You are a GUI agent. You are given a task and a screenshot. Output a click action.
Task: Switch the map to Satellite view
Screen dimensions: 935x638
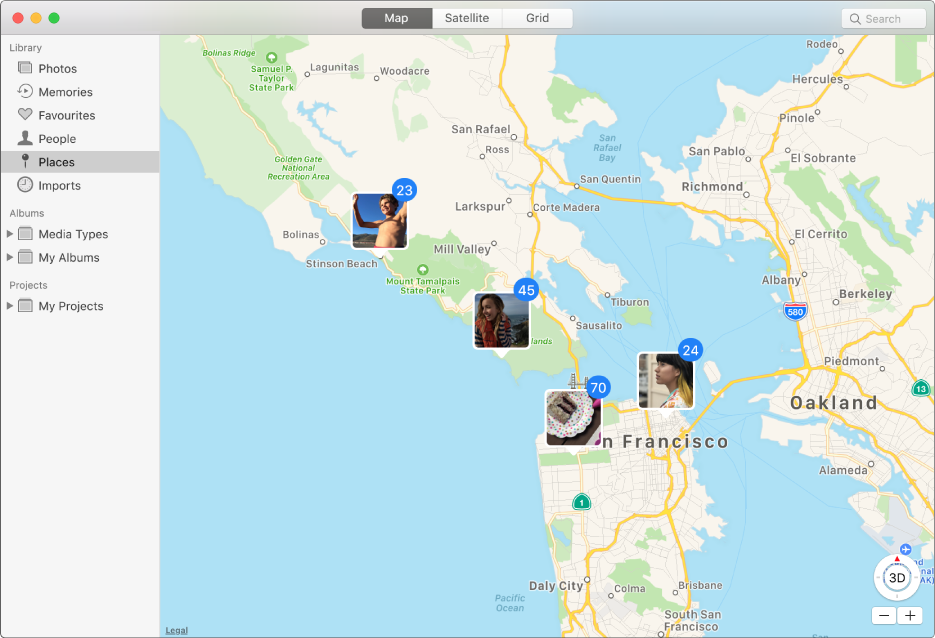pos(466,18)
